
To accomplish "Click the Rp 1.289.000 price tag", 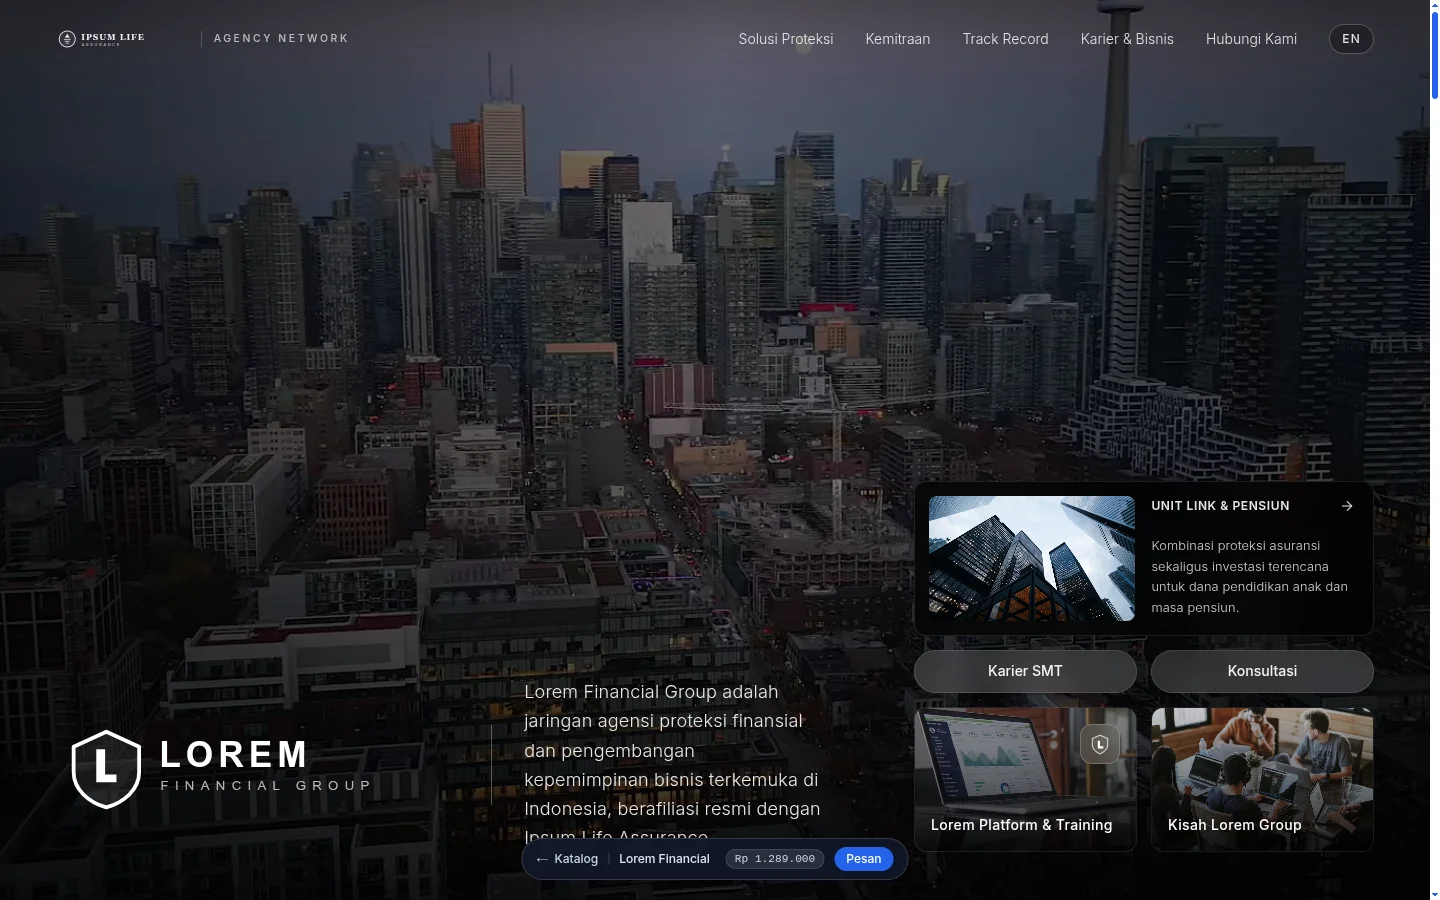I will coord(775,859).
